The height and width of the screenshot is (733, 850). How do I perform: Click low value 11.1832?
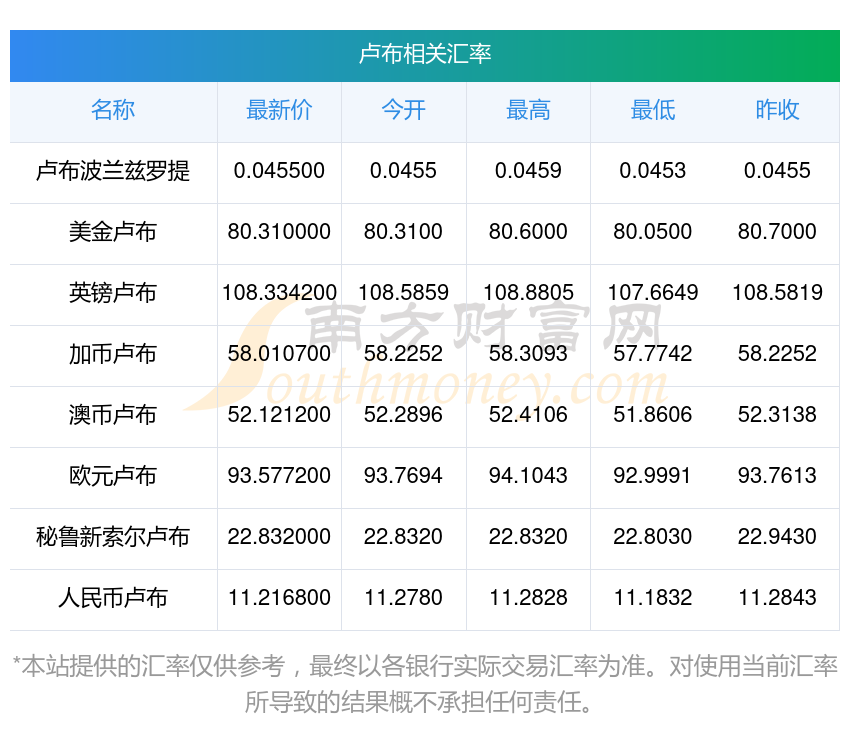tap(653, 598)
